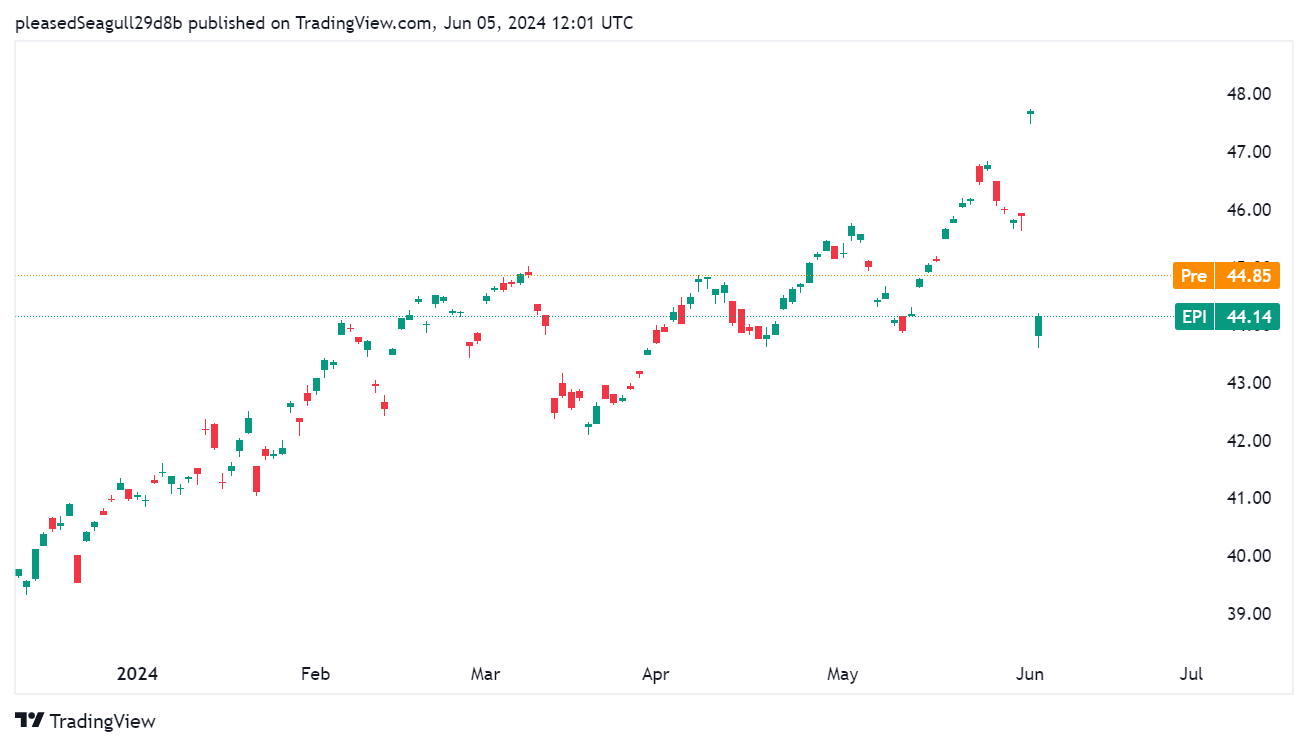Click the orange Pre label
The height and width of the screenshot is (747, 1308).
[x=1194, y=275]
